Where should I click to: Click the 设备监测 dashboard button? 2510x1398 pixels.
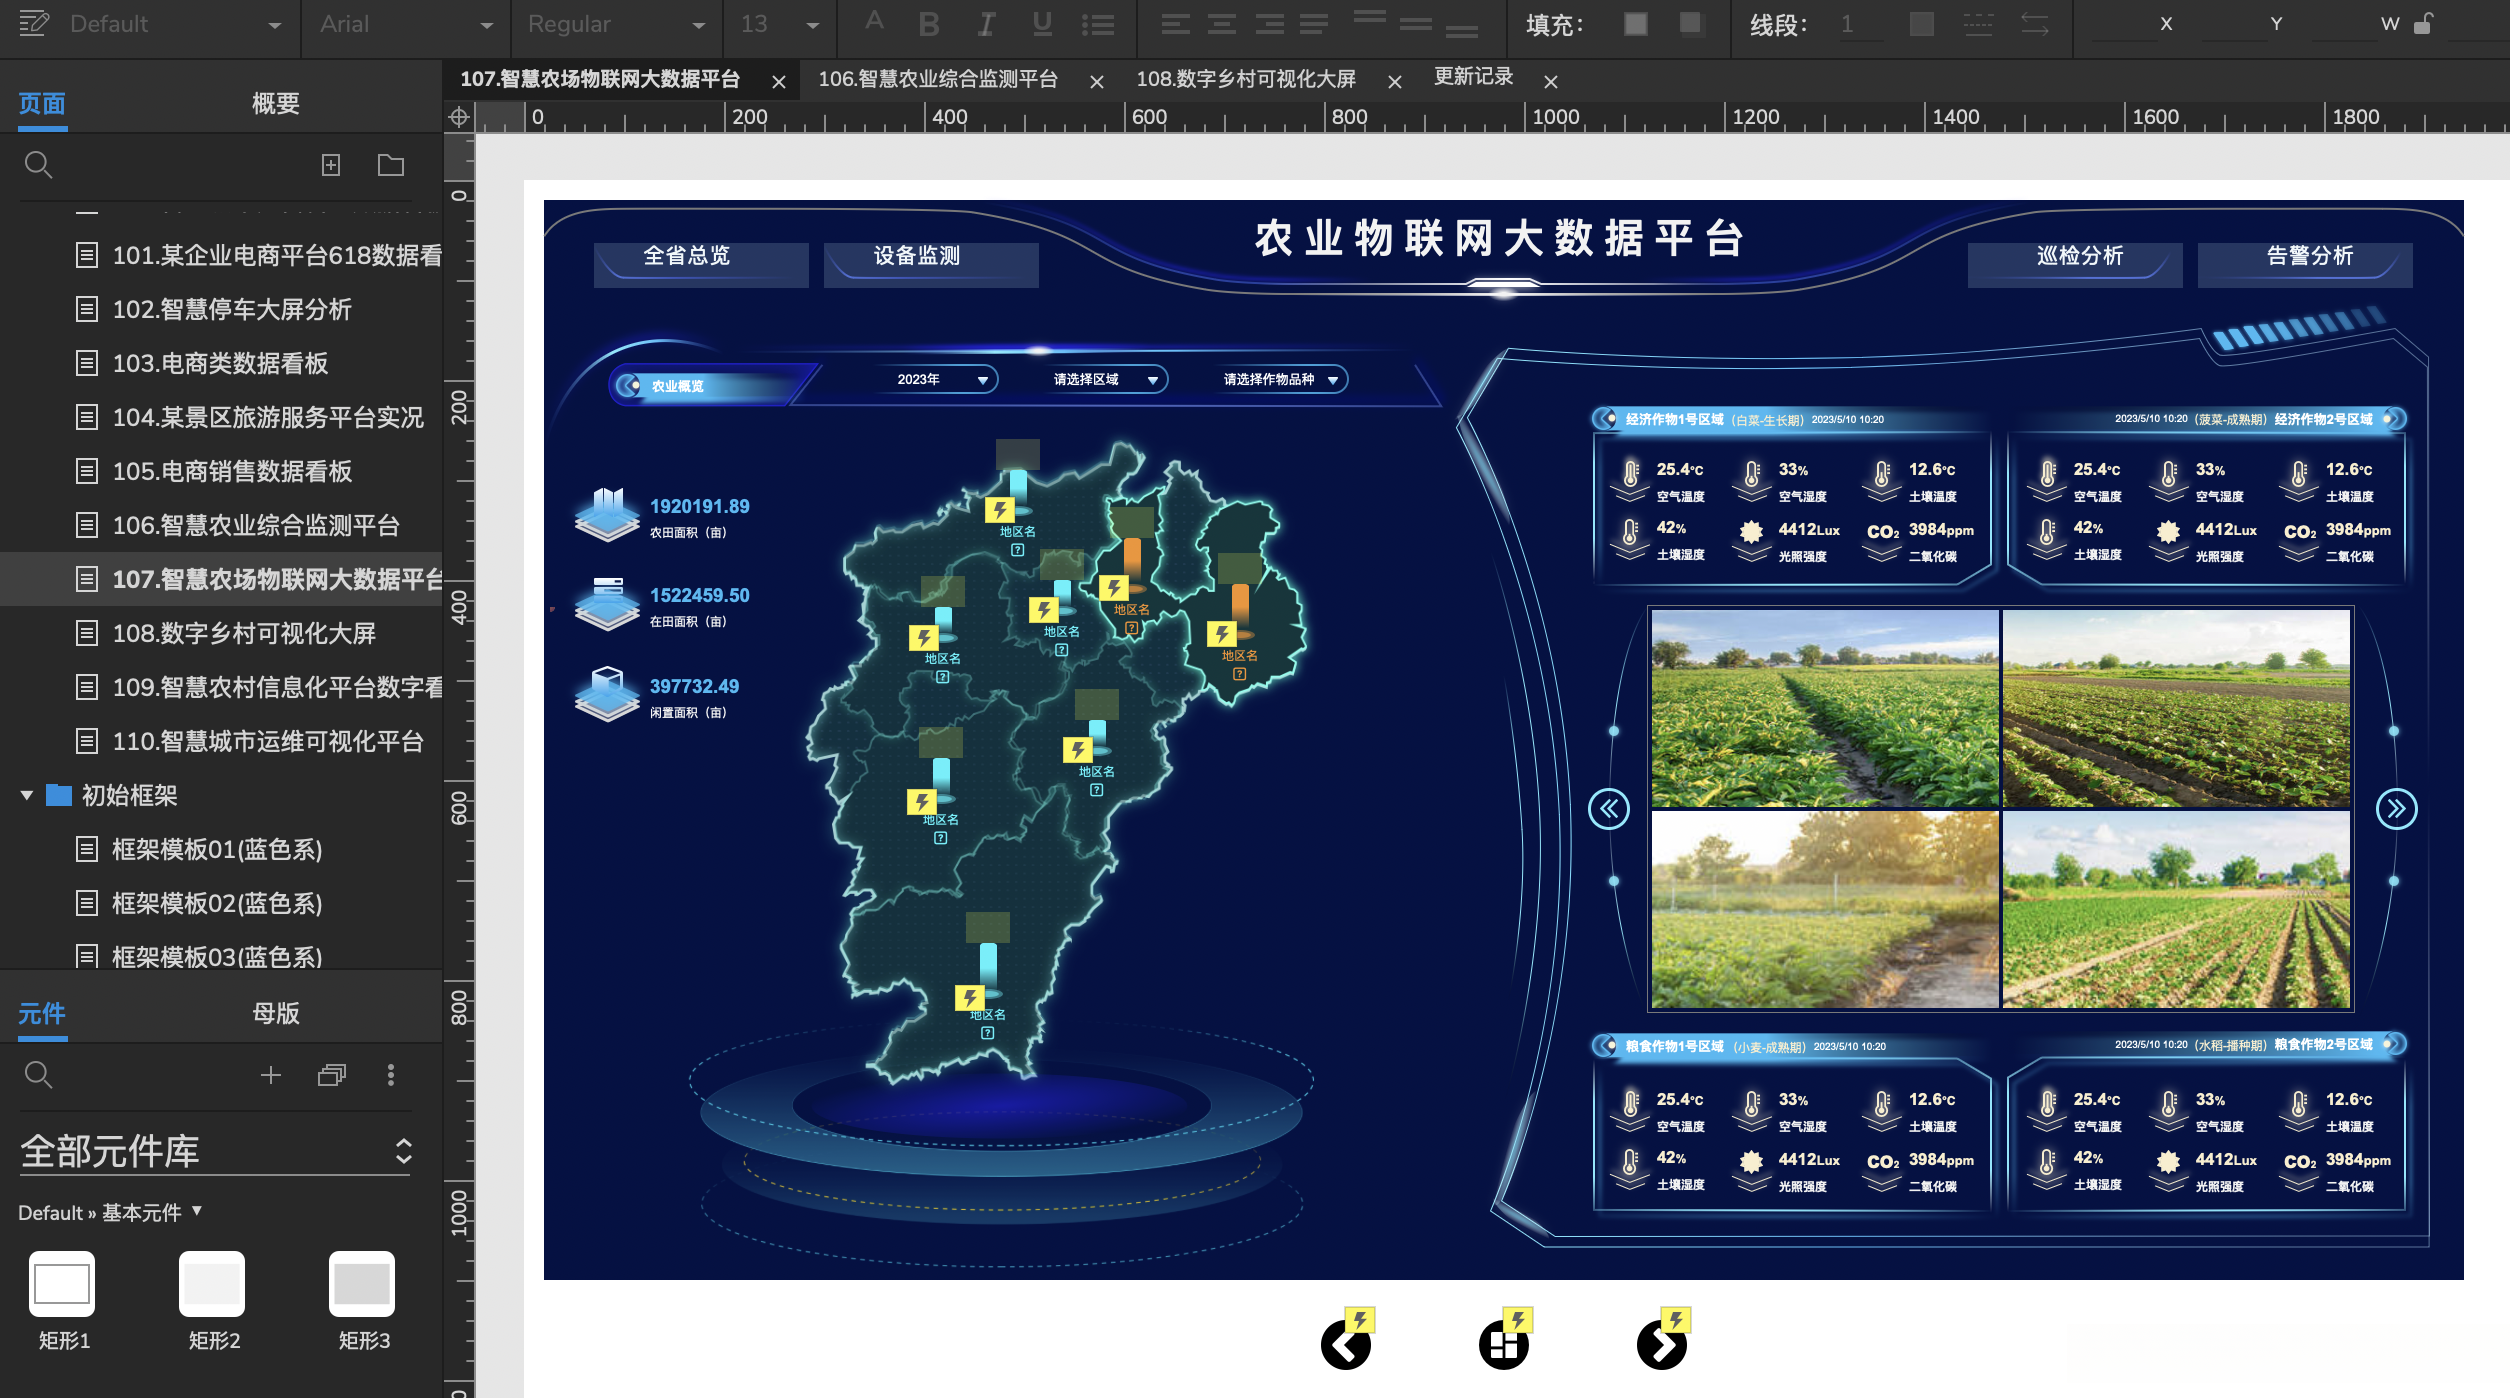(916, 256)
